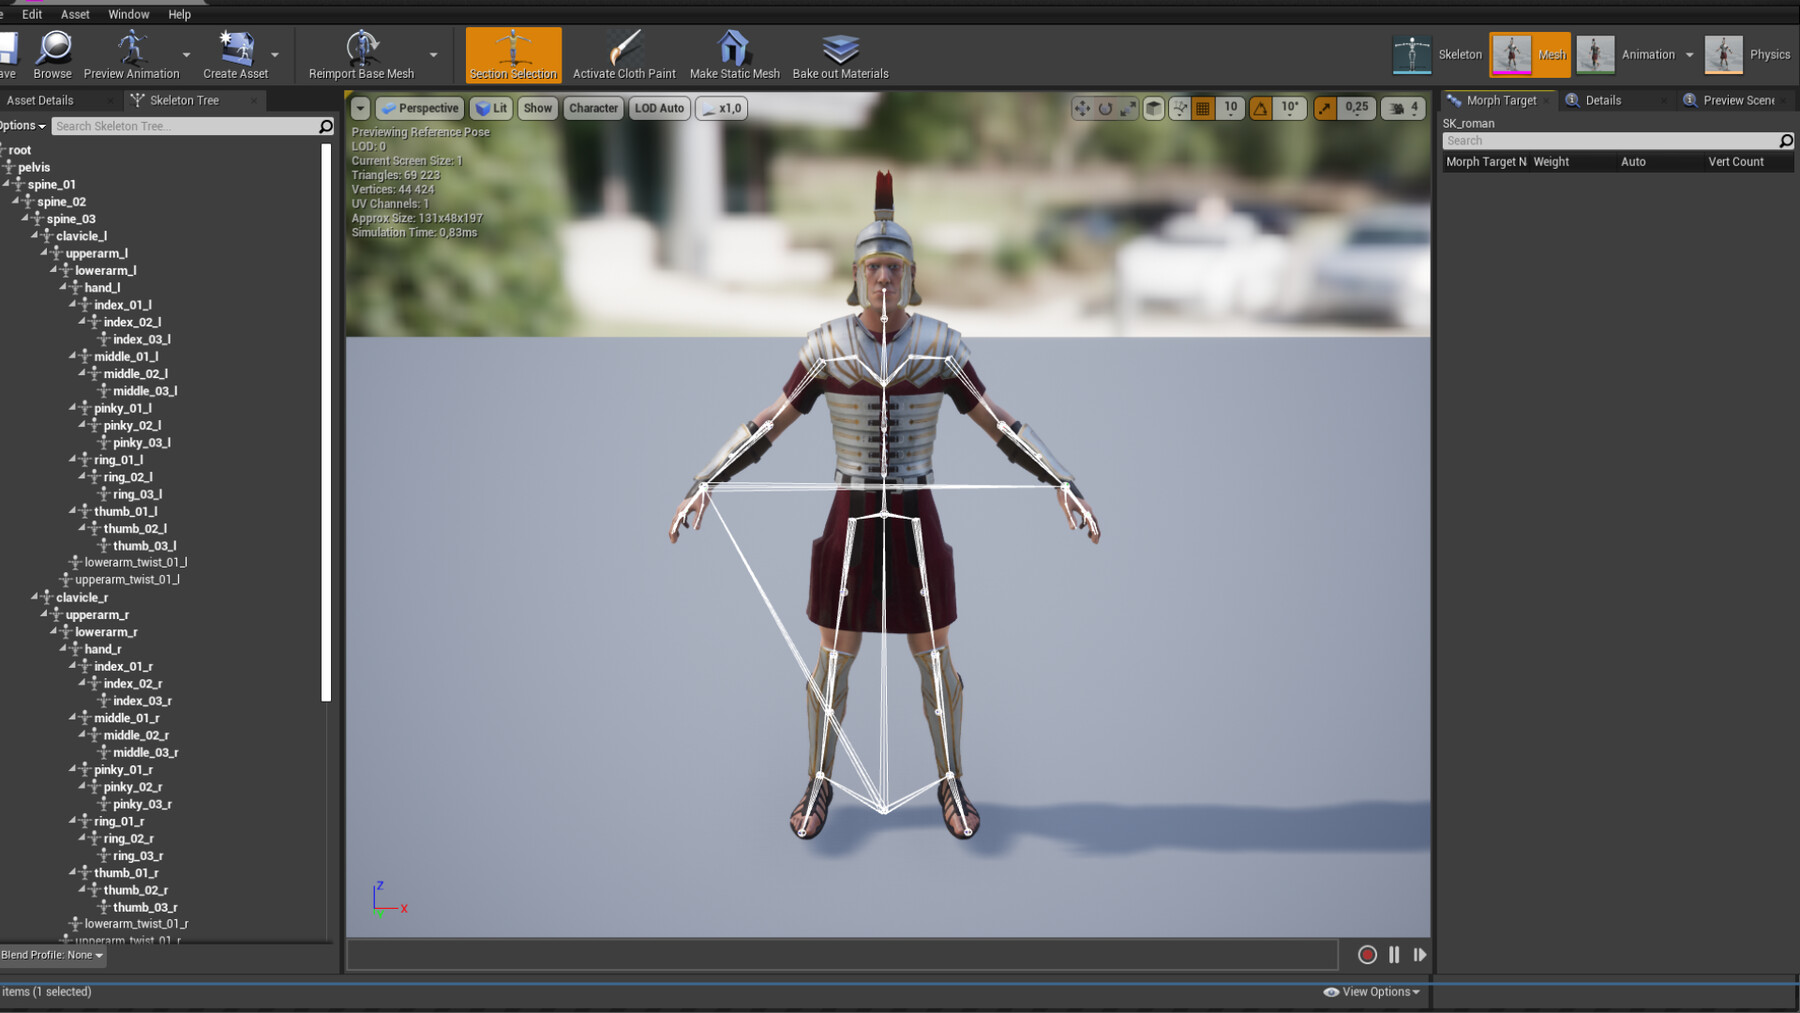This screenshot has width=1800, height=1013.
Task: Pause the preview playback
Action: (x=1393, y=955)
